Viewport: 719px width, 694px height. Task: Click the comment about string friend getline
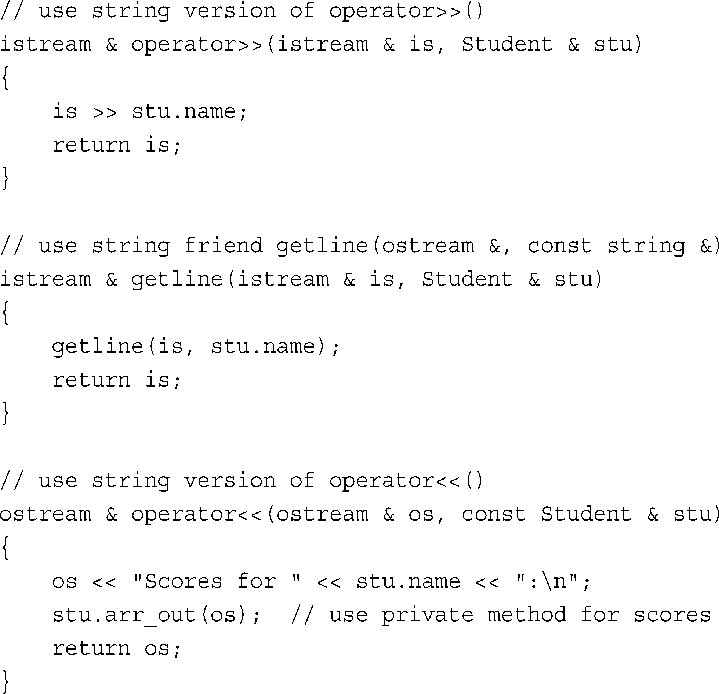[360, 246]
